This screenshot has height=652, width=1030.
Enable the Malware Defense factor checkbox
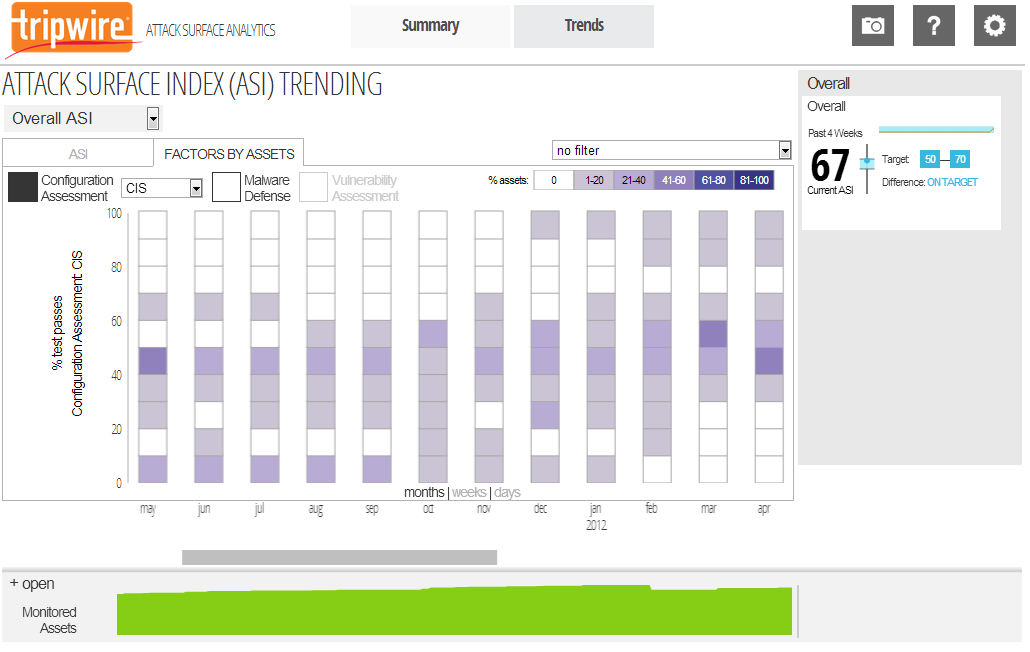(226, 187)
